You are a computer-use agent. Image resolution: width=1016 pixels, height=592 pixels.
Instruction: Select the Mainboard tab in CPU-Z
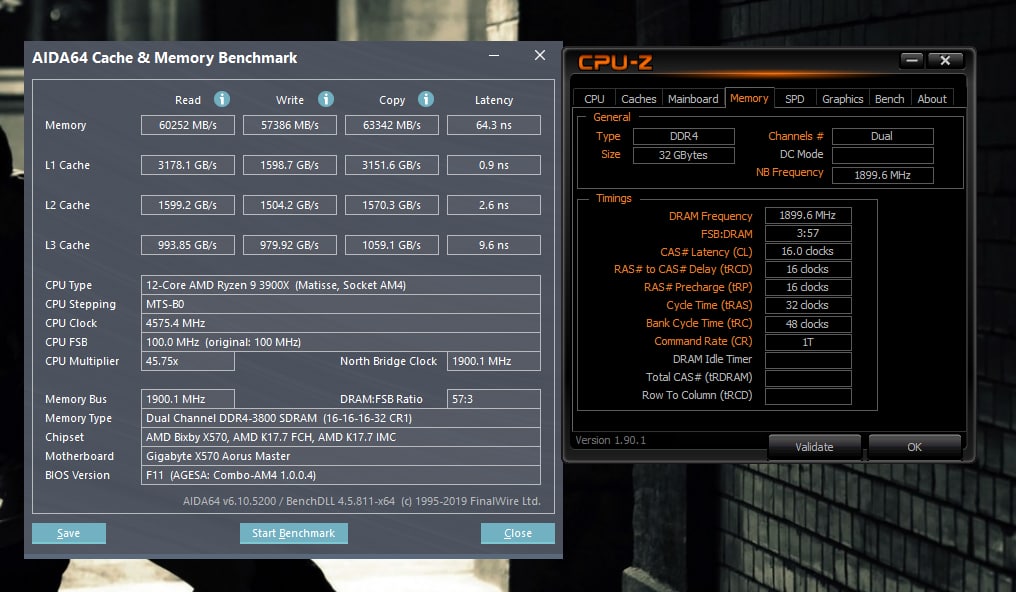(693, 98)
